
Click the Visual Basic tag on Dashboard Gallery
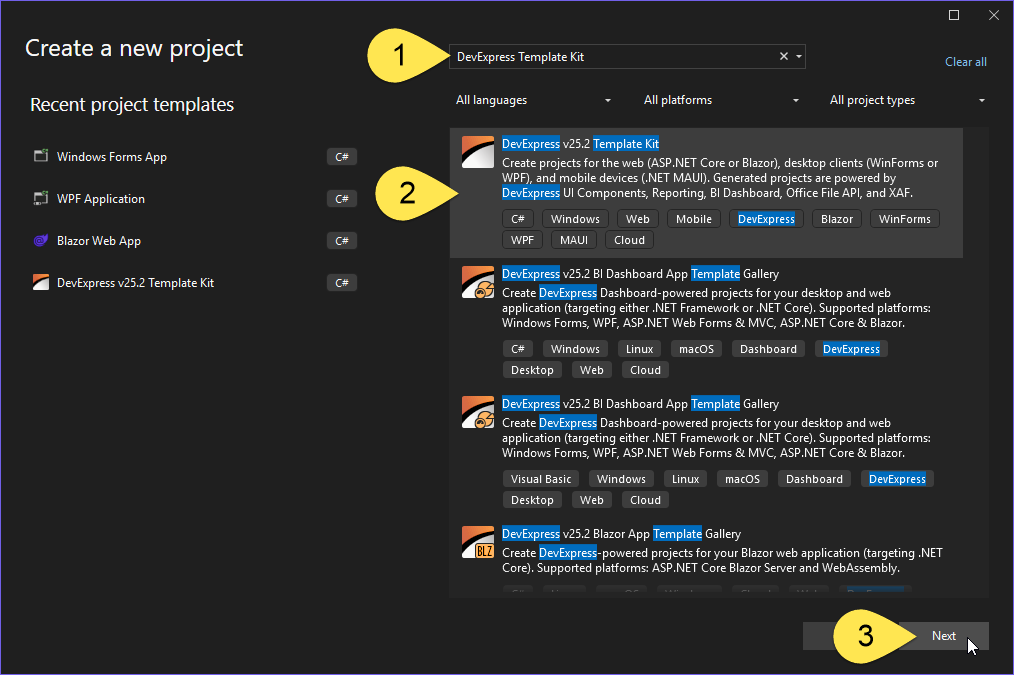pyautogui.click(x=541, y=479)
